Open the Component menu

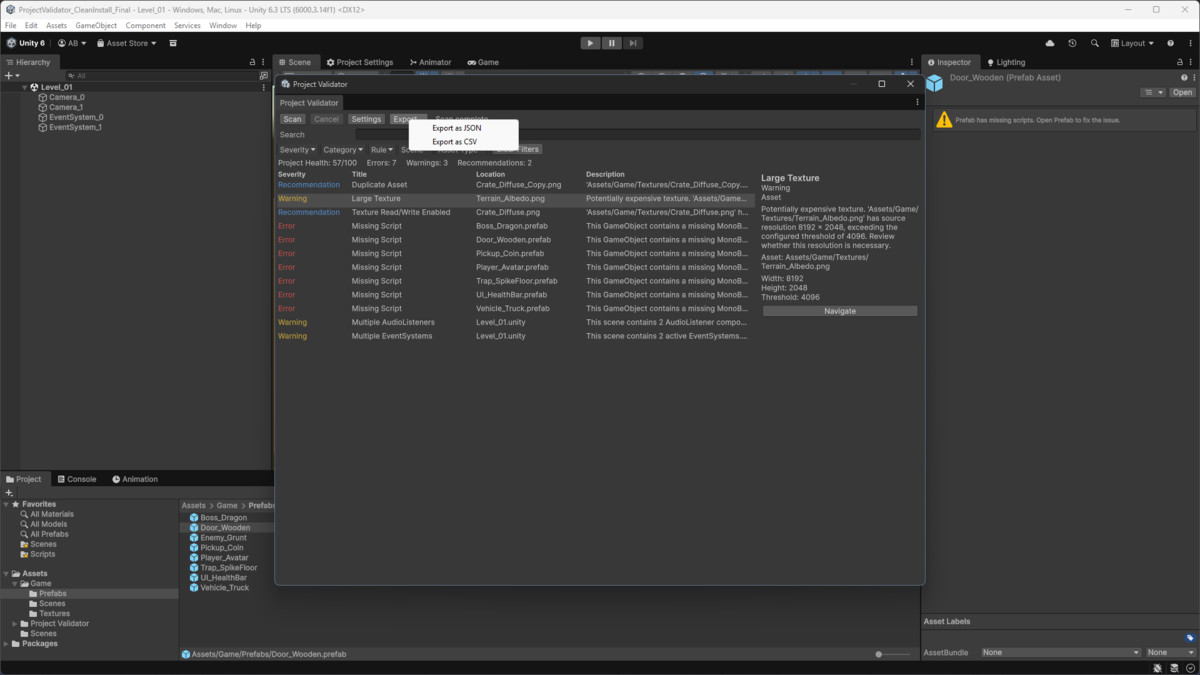point(146,25)
